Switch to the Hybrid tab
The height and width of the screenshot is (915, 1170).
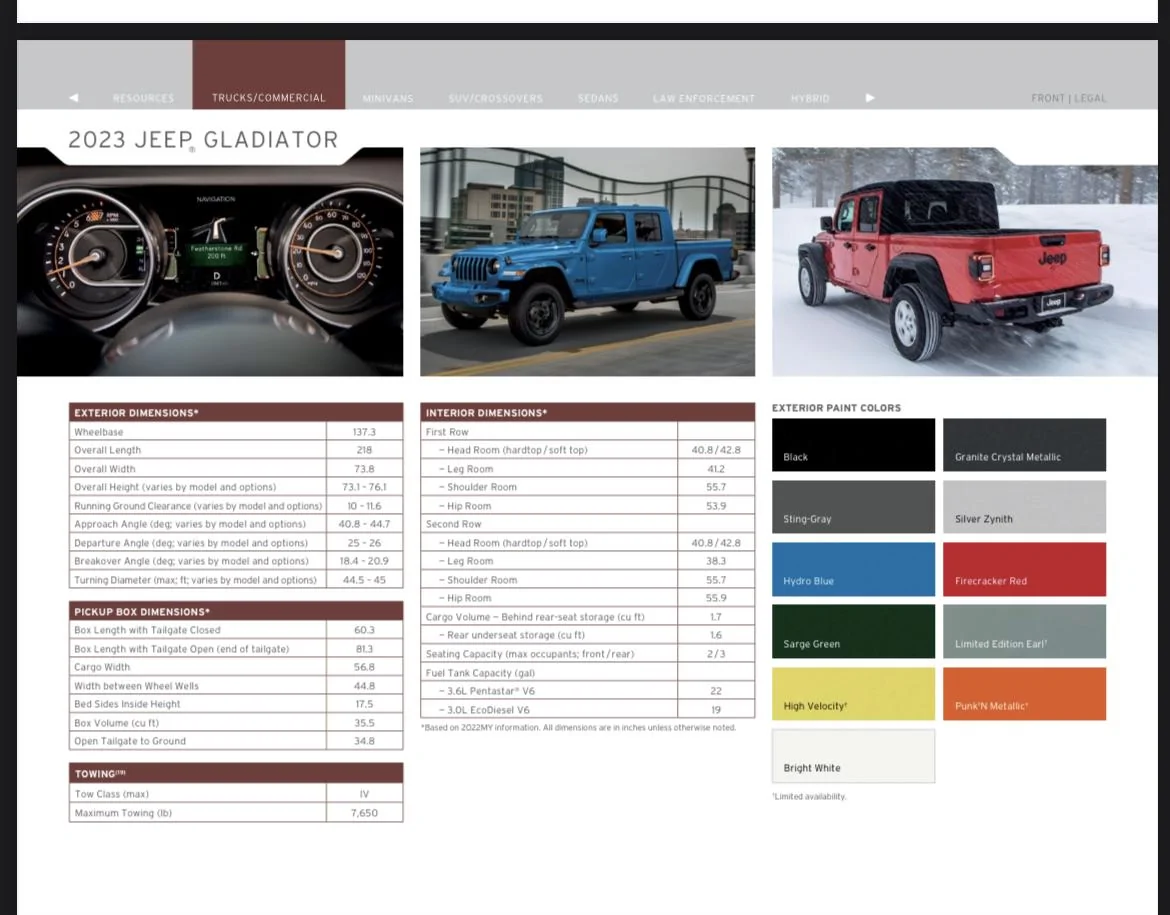(x=810, y=99)
